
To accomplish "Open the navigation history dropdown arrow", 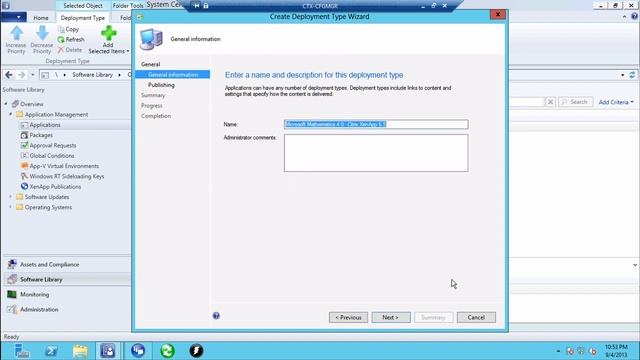I will click(33, 75).
